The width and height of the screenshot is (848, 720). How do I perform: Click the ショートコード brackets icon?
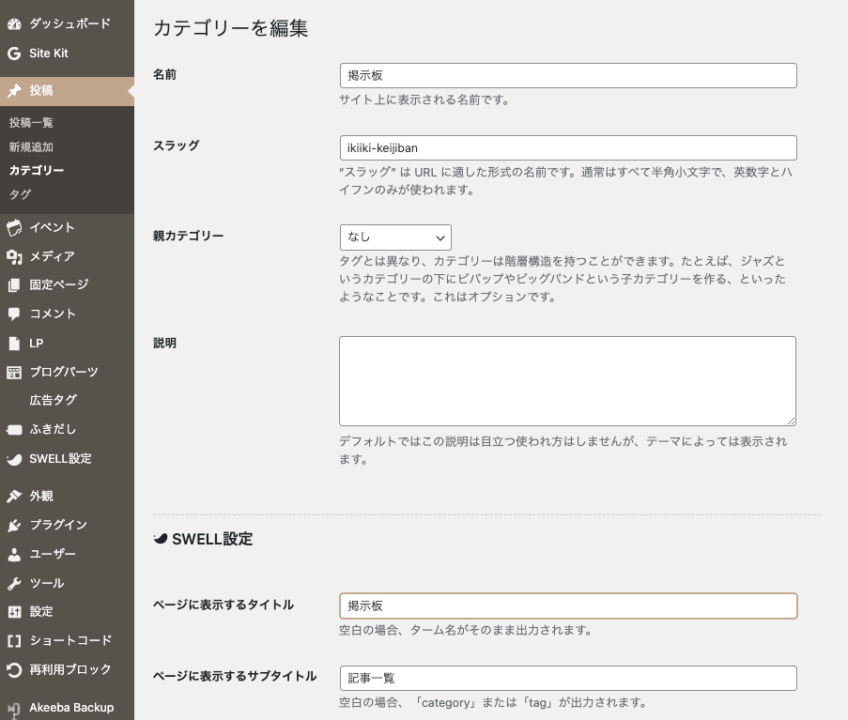point(14,641)
